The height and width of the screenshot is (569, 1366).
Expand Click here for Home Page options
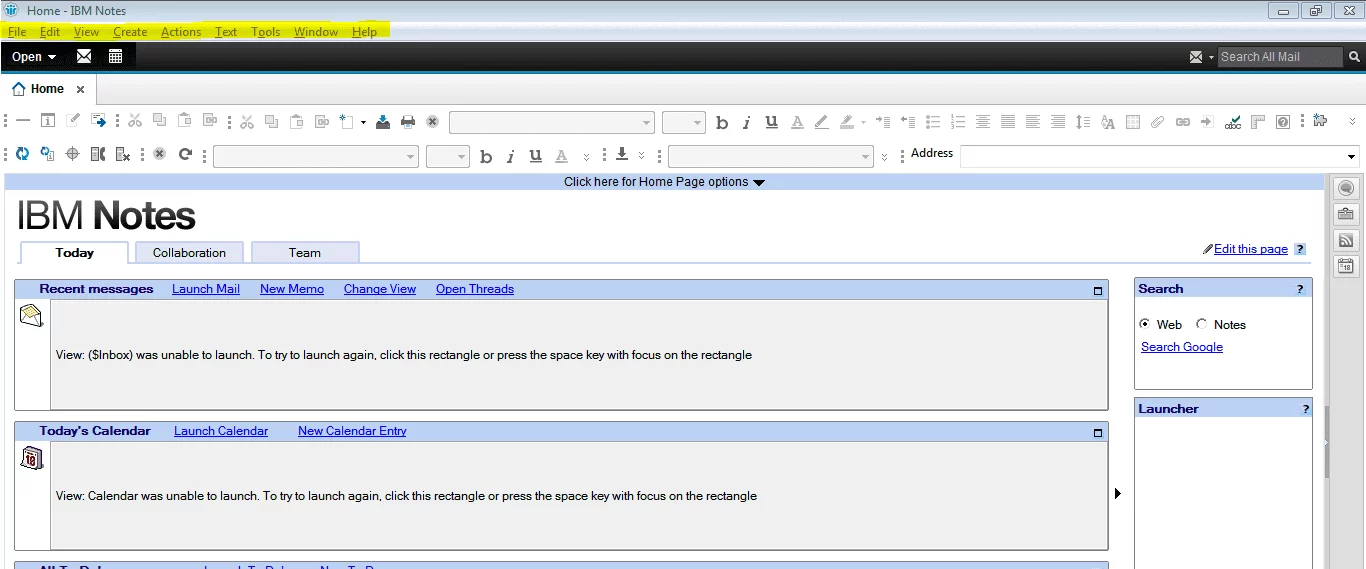pyautogui.click(x=664, y=182)
